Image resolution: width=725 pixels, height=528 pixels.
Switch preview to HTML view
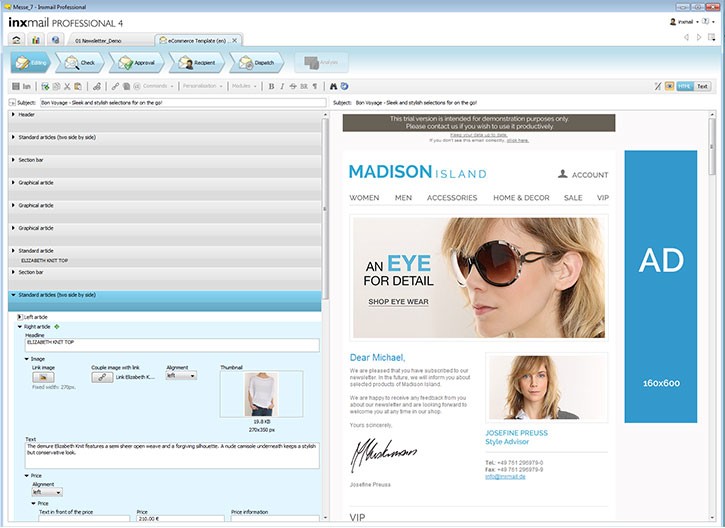685,86
